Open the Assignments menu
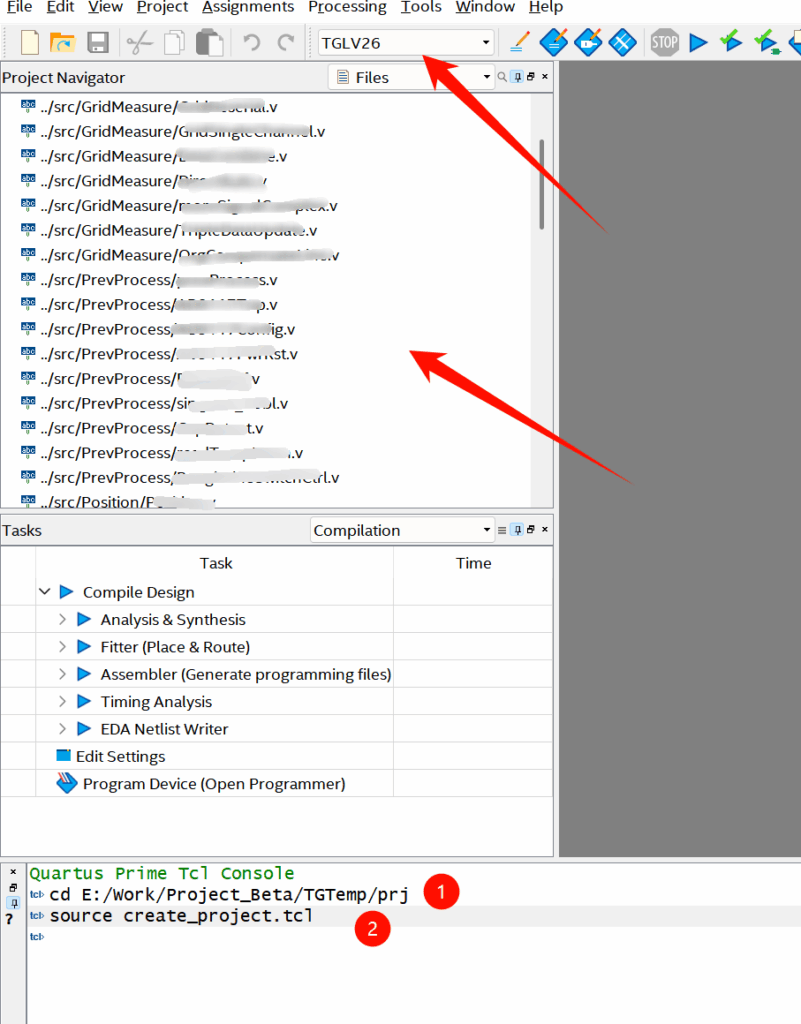Image resolution: width=801 pixels, height=1024 pixels. click(x=248, y=8)
